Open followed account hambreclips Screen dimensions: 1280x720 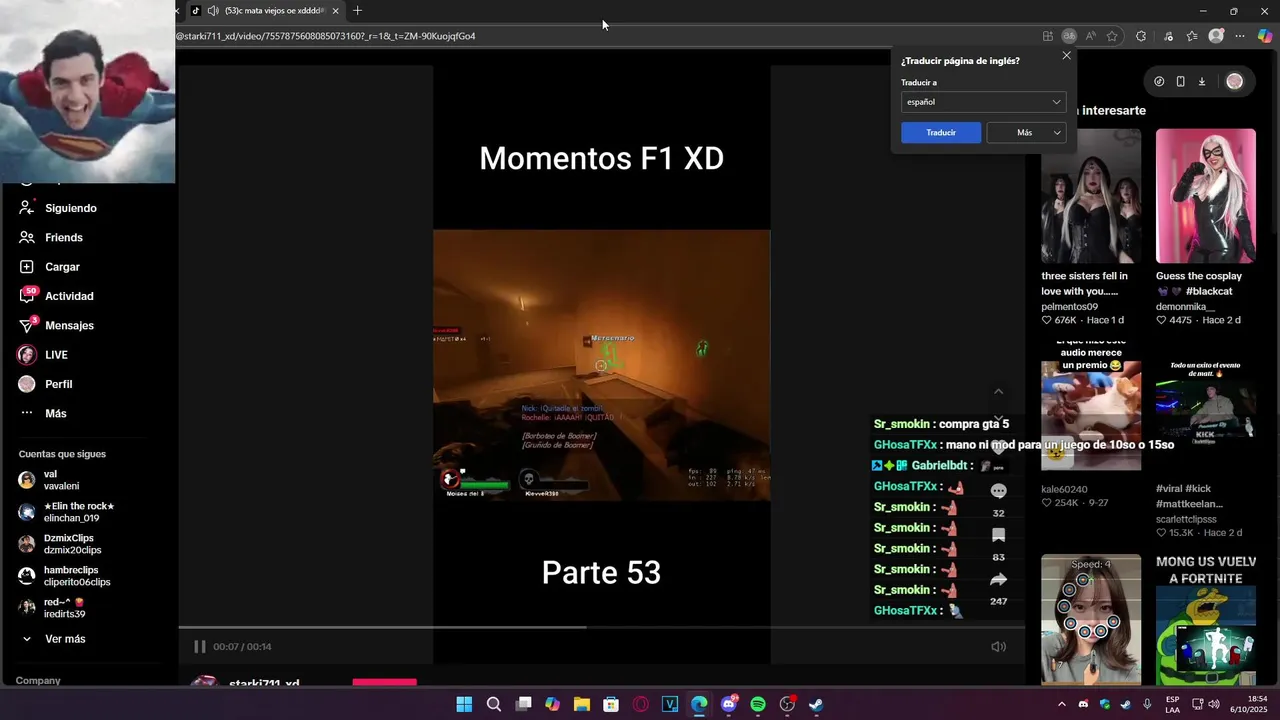click(64, 576)
